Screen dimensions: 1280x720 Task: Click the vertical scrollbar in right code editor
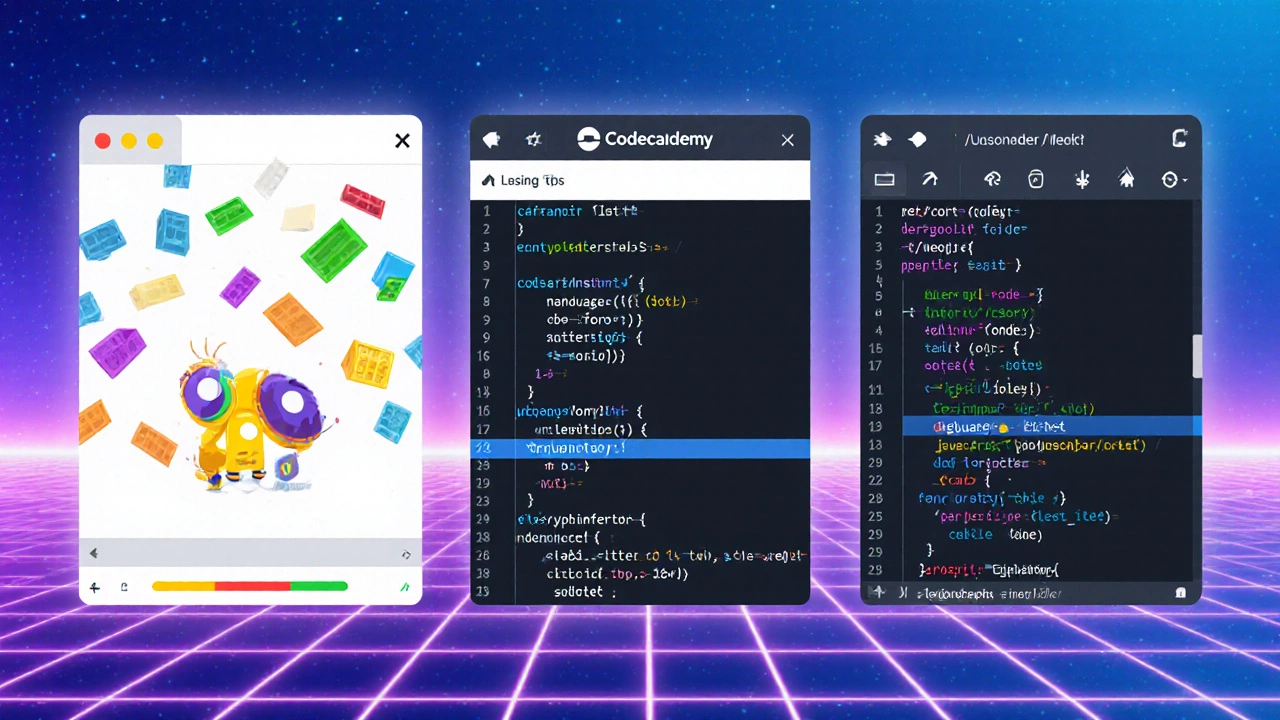(x=1196, y=357)
